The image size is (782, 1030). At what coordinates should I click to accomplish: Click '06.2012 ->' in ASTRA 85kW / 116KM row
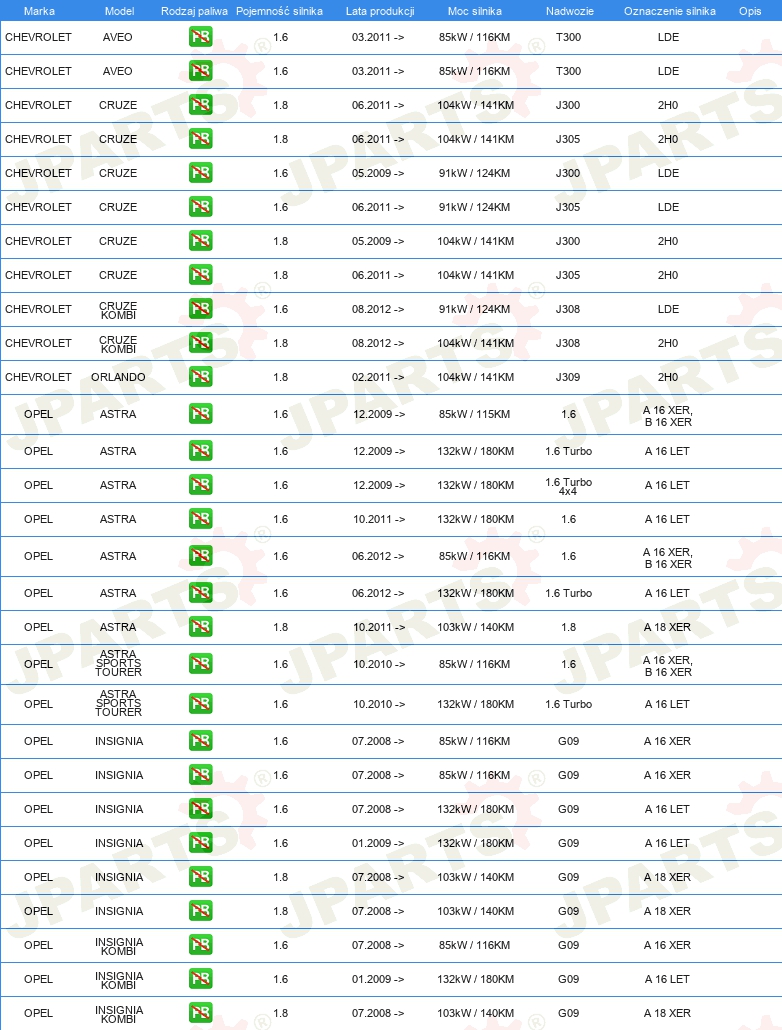[378, 556]
